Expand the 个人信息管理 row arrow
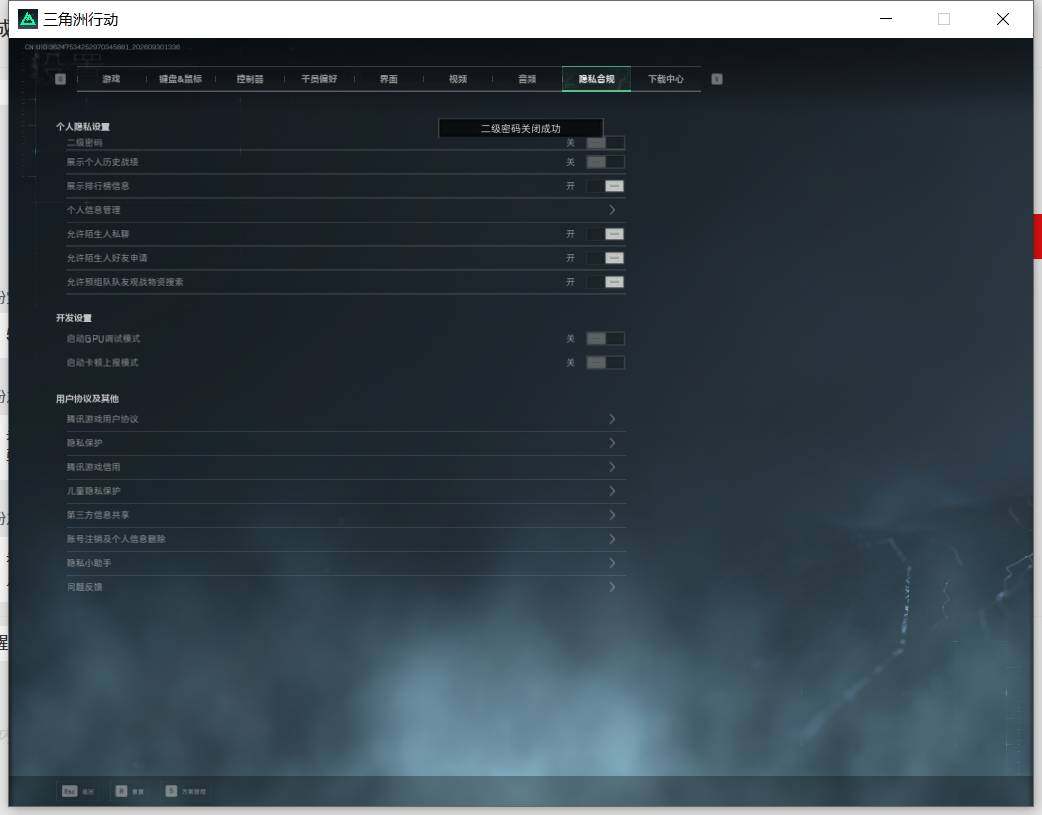Screen dimensions: 1042x815 point(612,210)
